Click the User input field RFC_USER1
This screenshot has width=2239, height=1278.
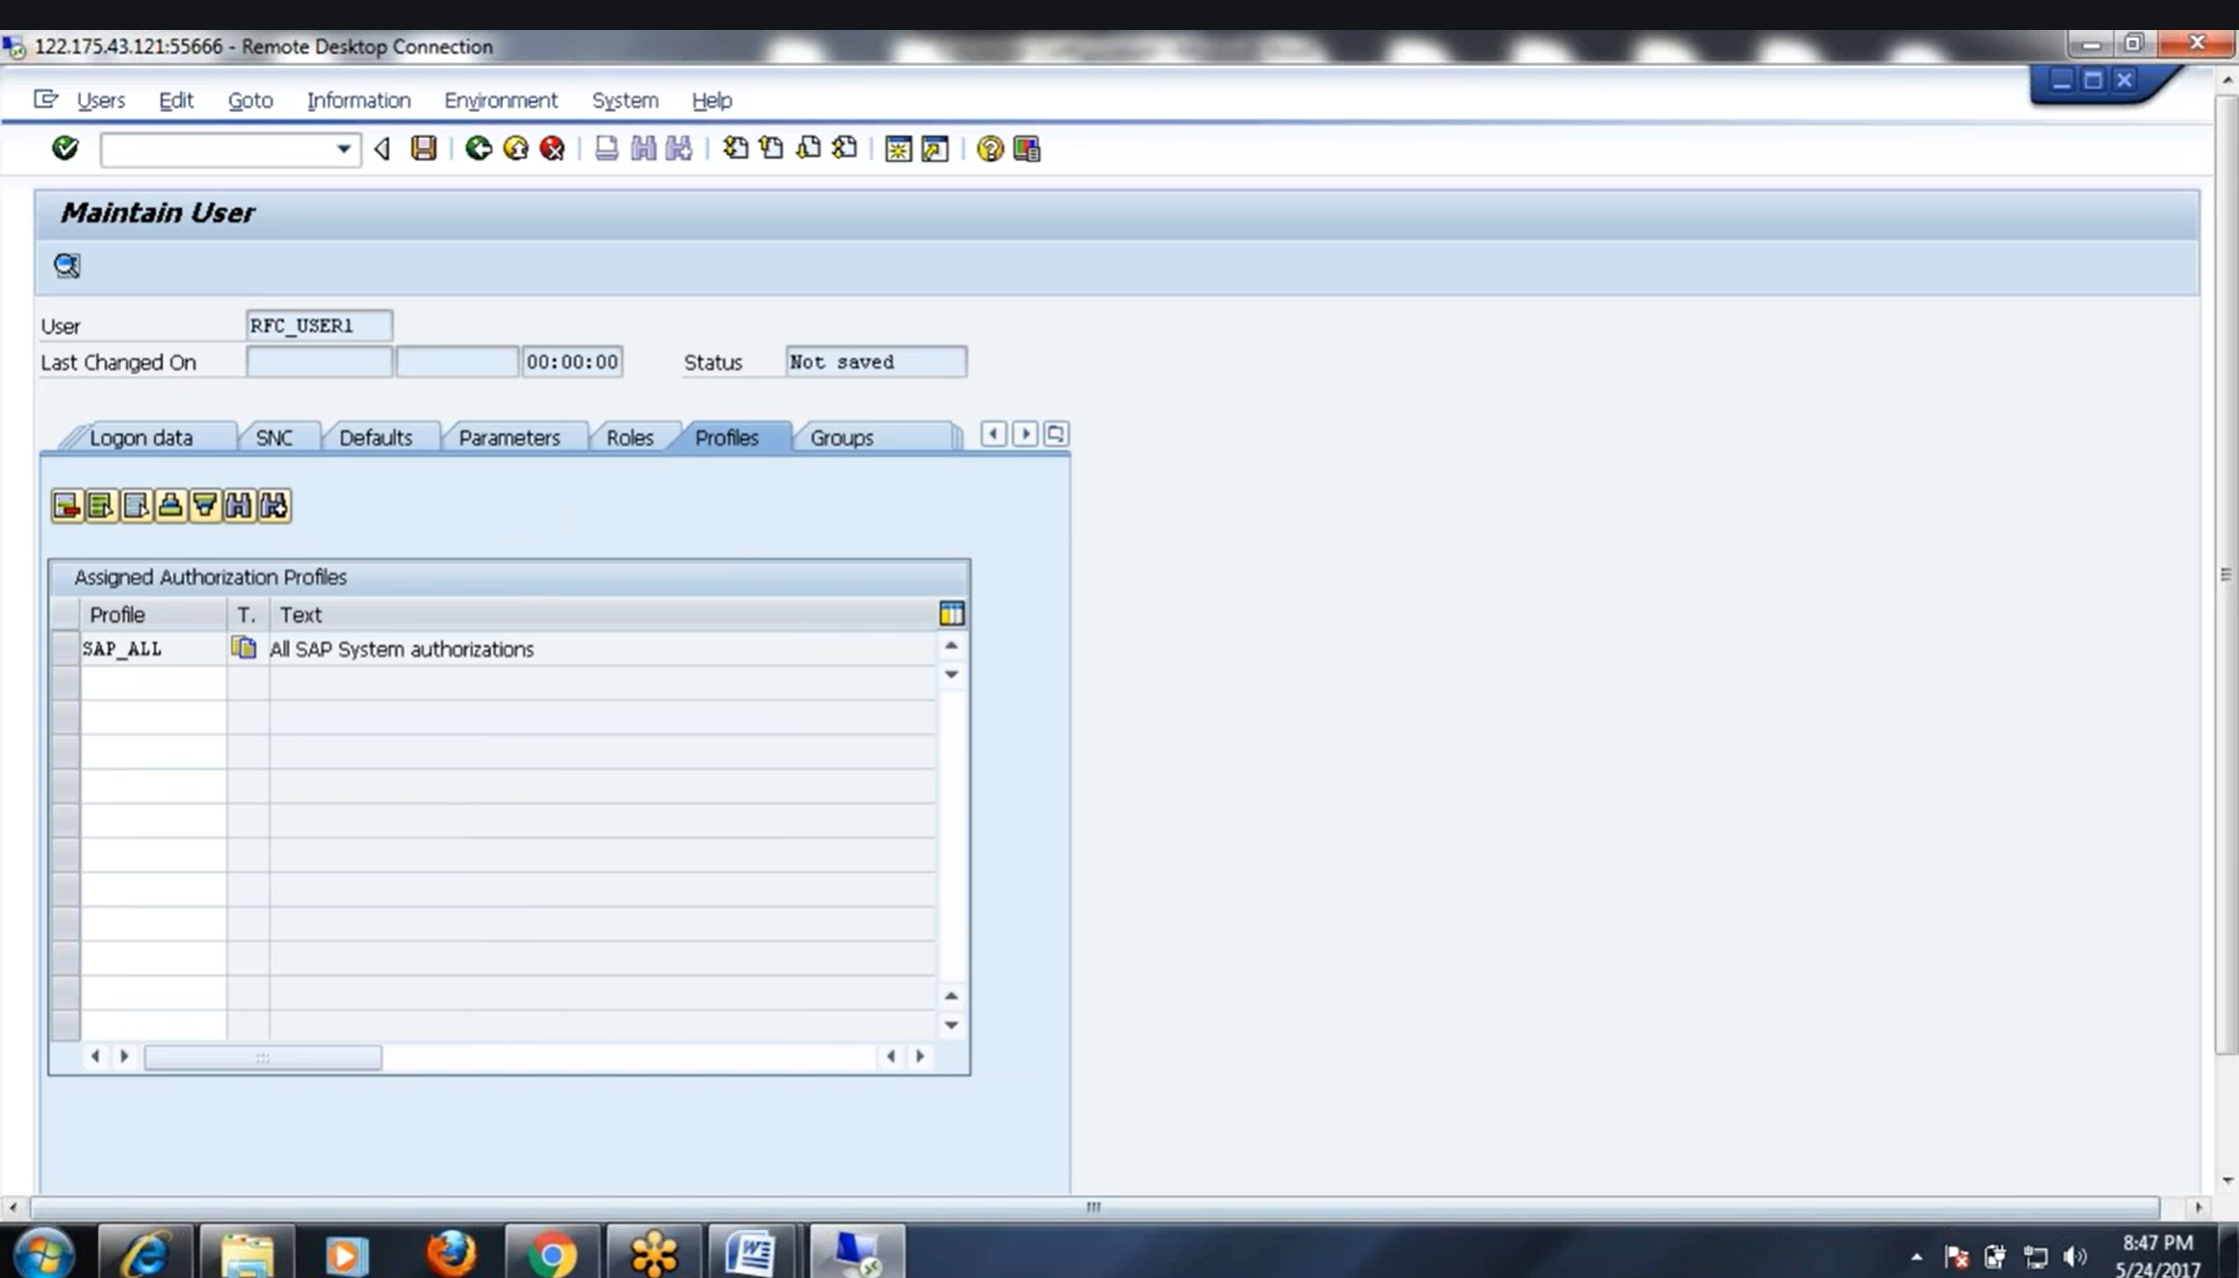click(x=319, y=325)
